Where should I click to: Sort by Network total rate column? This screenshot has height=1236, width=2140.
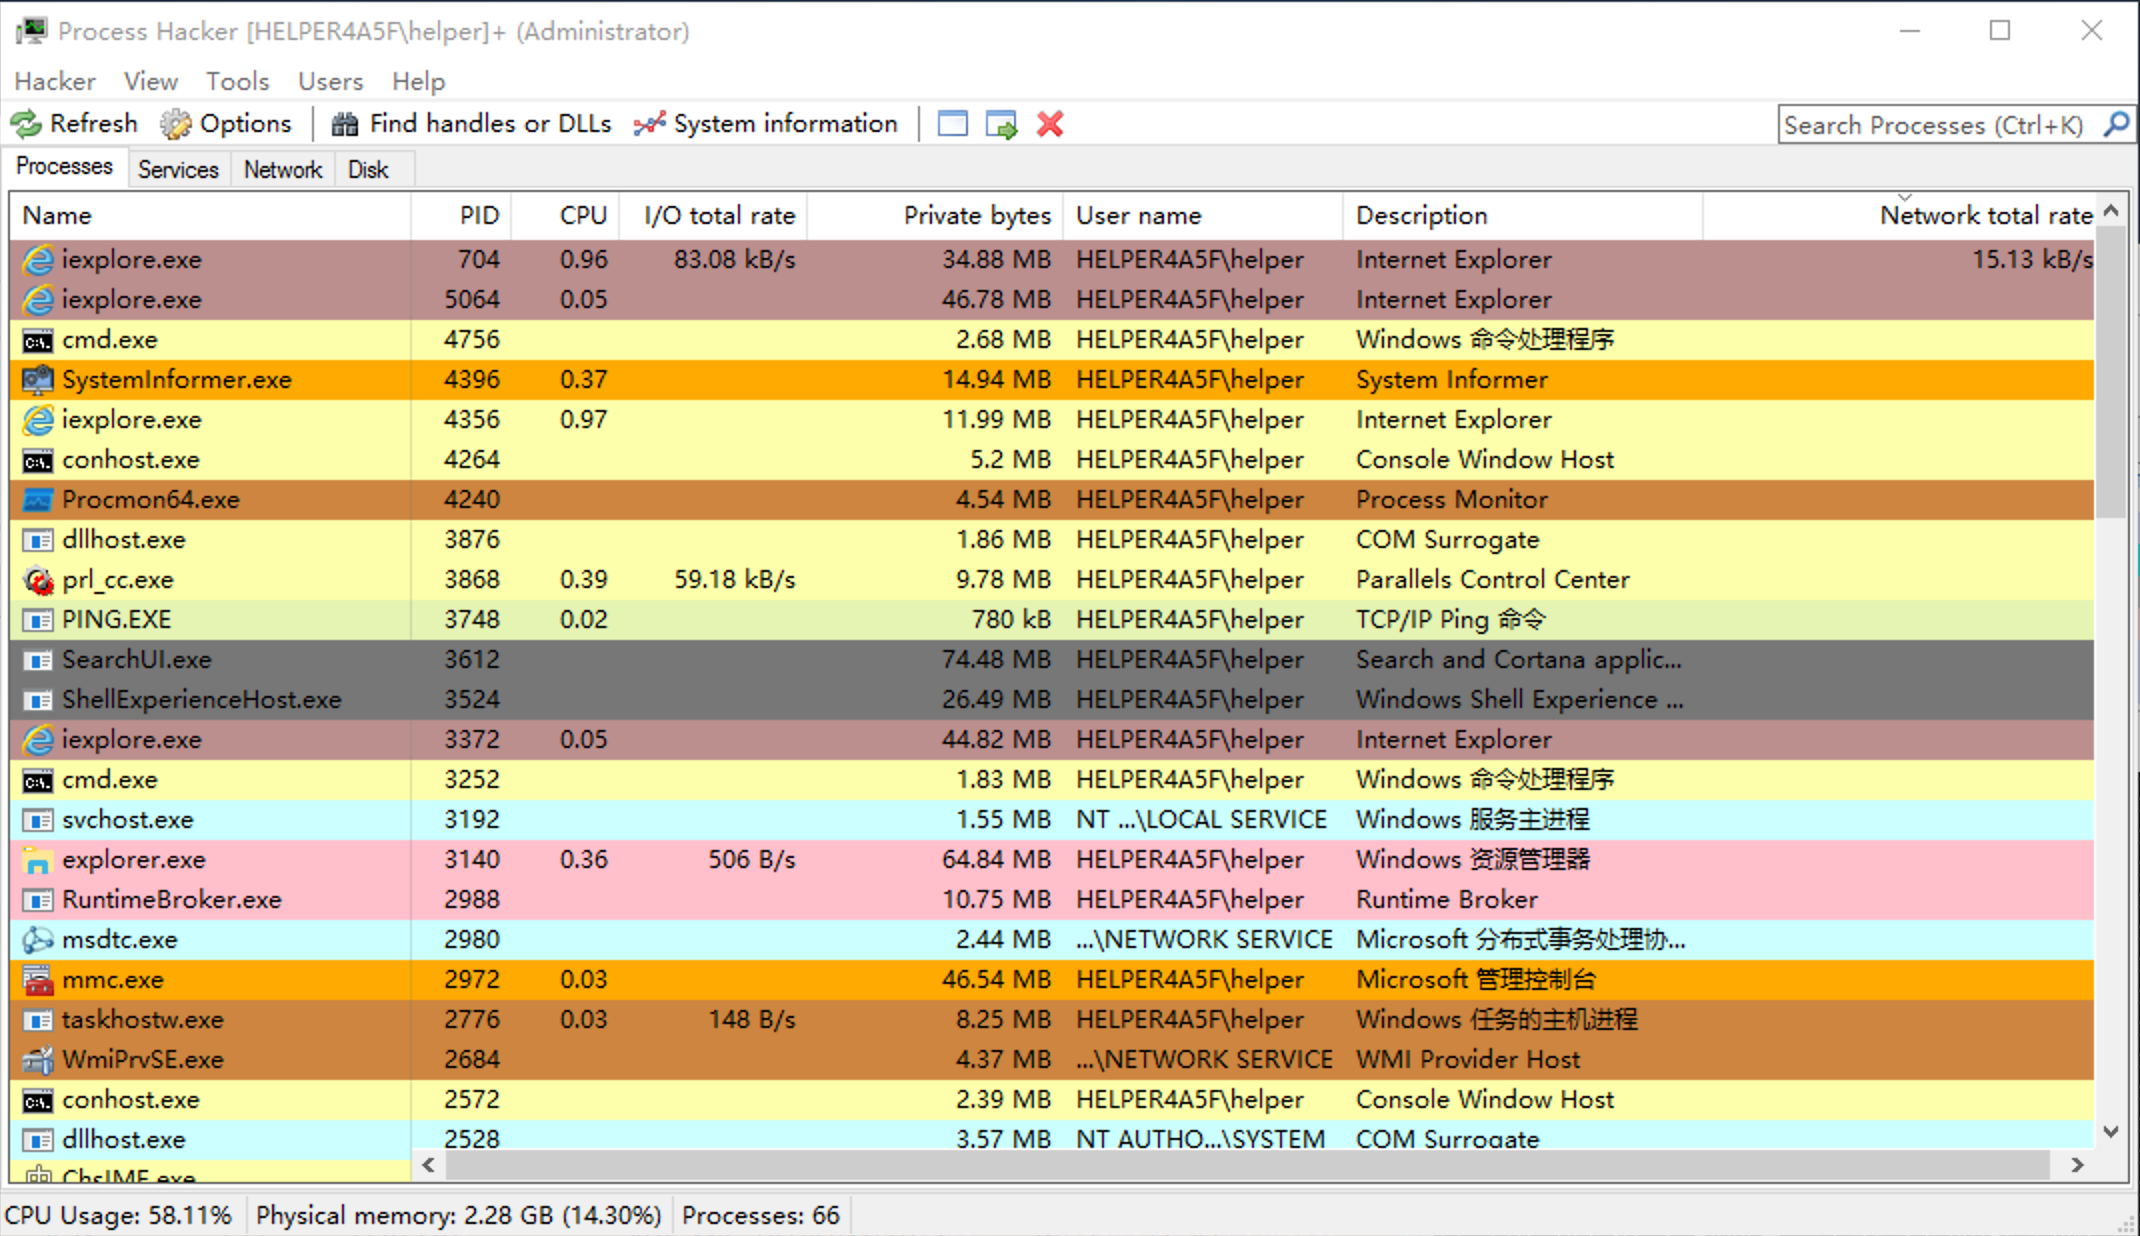[x=1985, y=215]
